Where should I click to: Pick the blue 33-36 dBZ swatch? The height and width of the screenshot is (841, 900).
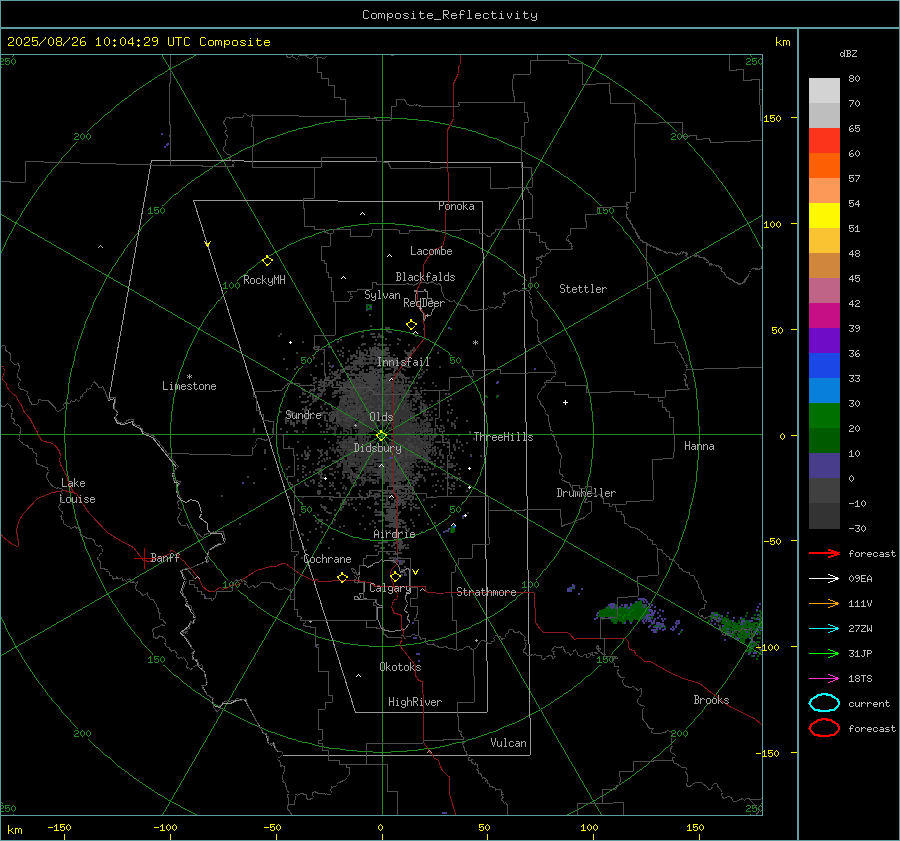tap(824, 366)
